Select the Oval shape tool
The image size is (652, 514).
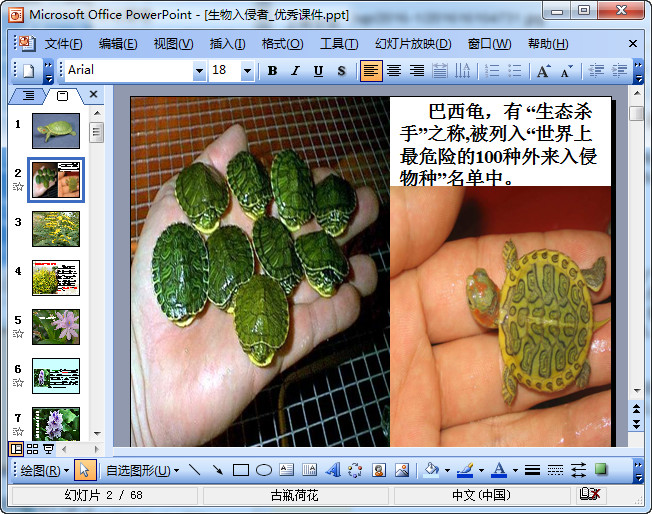pyautogui.click(x=264, y=470)
